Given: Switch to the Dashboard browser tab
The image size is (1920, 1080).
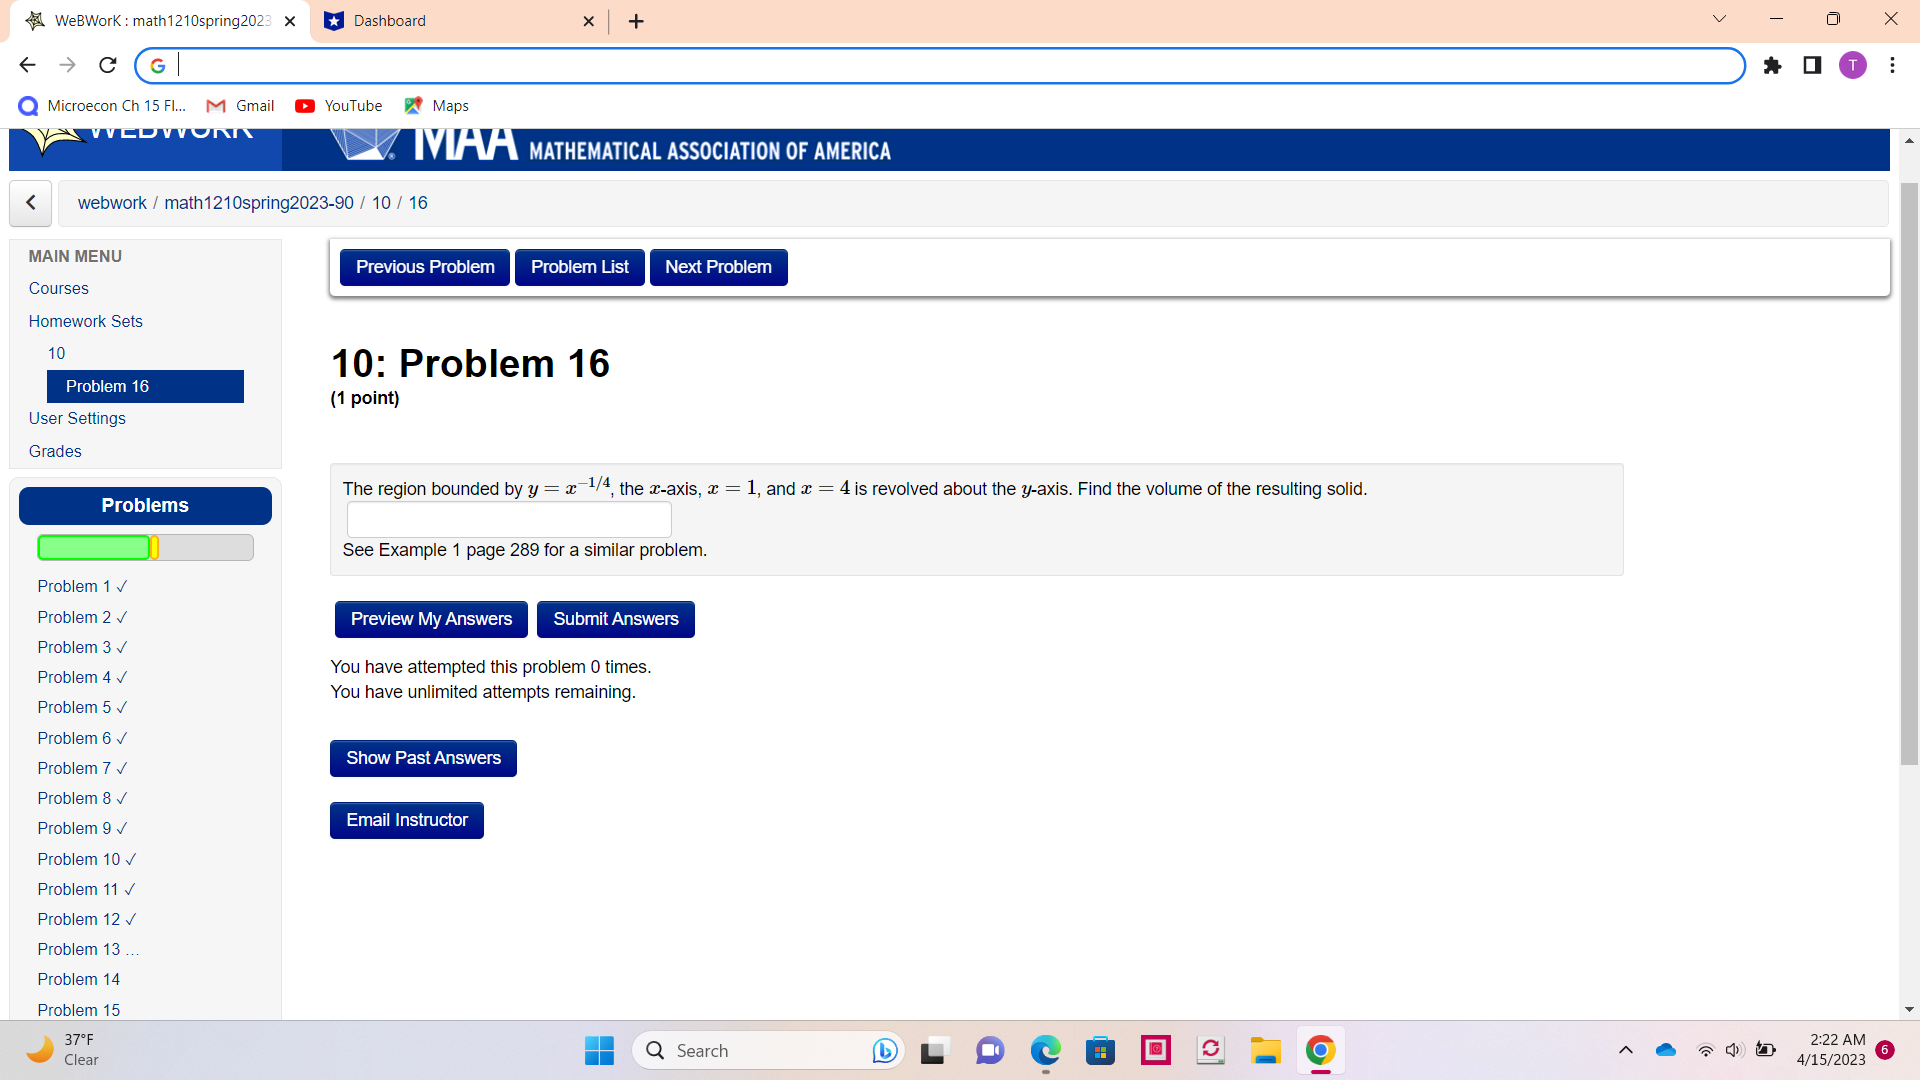Looking at the screenshot, I should click(440, 21).
